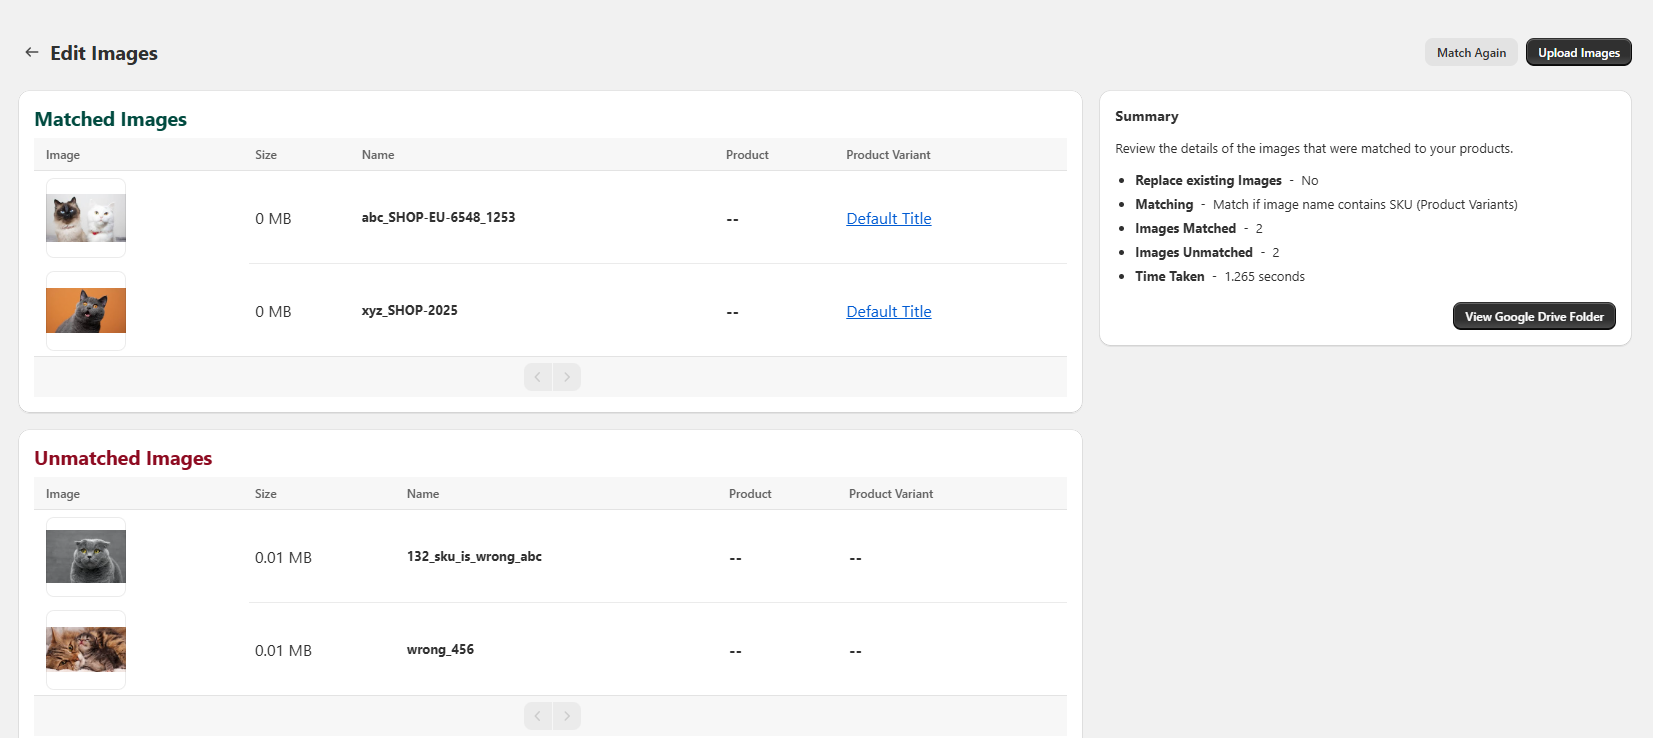Screen dimensions: 1653x738
Task: Open Default Title link for xyz_SHOP-2025
Action: (x=888, y=312)
